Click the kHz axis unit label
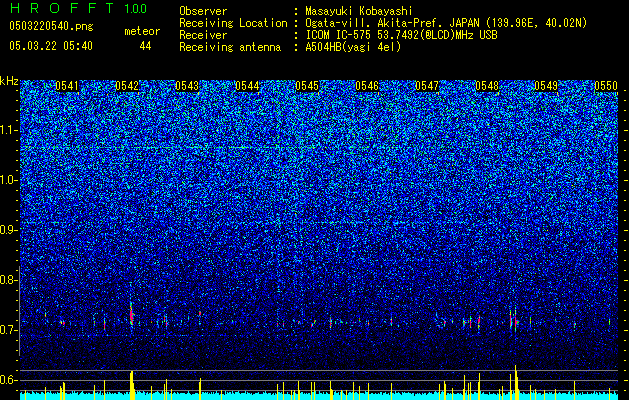This screenshot has width=629, height=400. tap(9, 81)
